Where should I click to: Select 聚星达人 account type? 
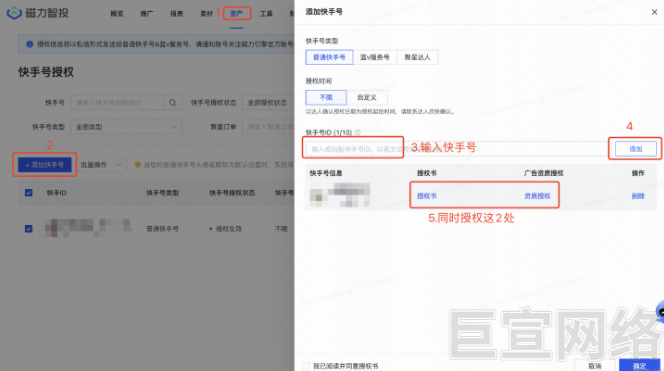tap(417, 57)
